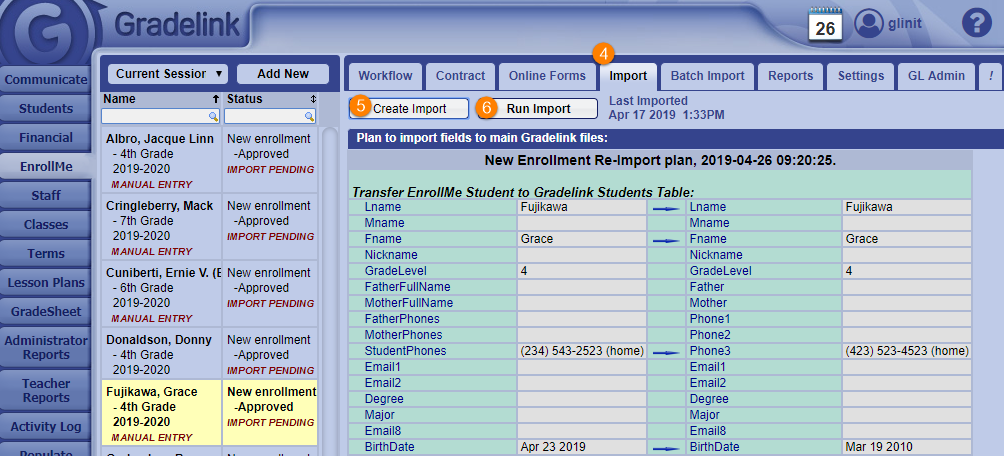
Task: Click the Add New button
Action: click(x=283, y=74)
